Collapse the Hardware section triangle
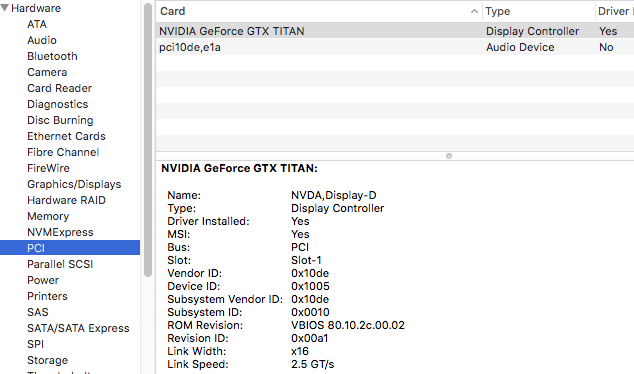 click(5, 8)
